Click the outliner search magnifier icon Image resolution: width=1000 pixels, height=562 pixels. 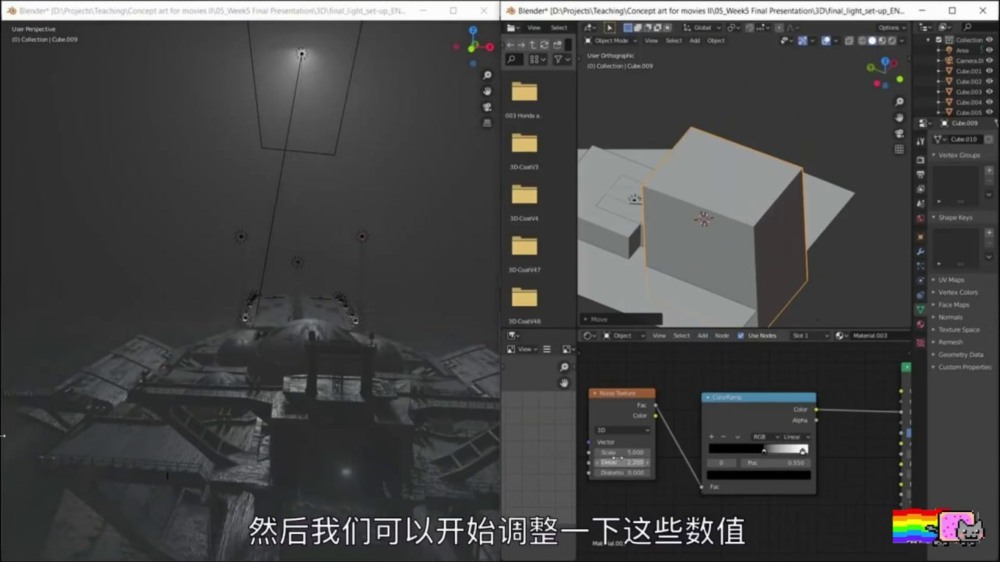pos(967,27)
